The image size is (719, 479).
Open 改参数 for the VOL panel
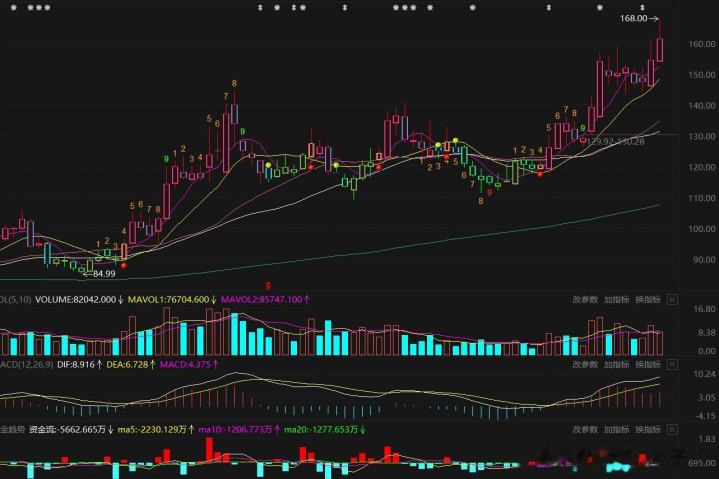tap(586, 299)
